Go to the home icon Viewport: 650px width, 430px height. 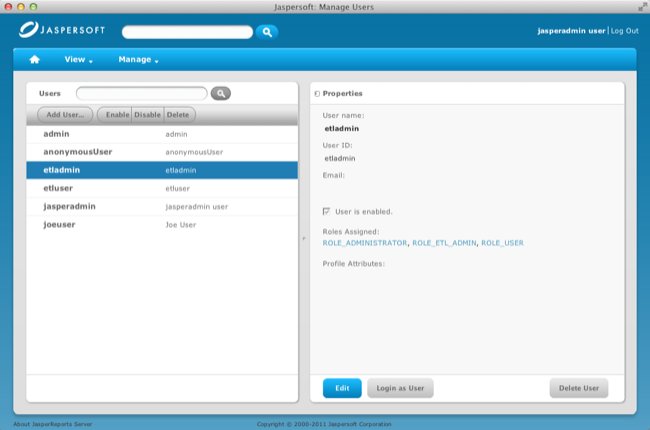pyautogui.click(x=34, y=59)
